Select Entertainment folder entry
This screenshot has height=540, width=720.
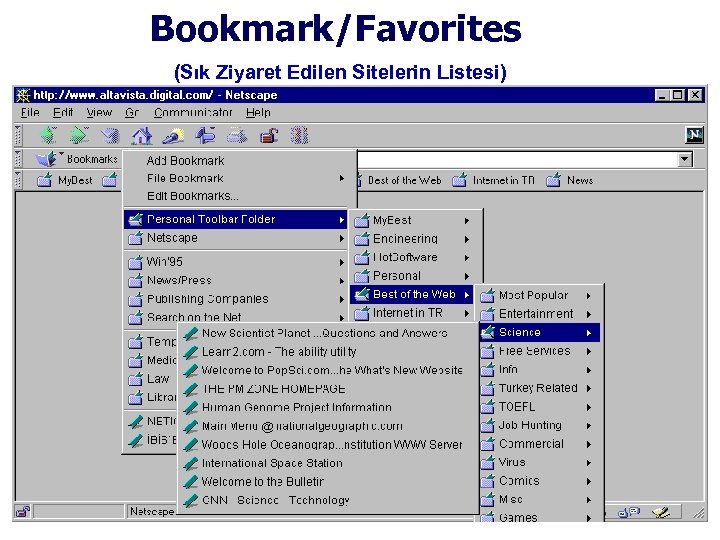click(540, 314)
